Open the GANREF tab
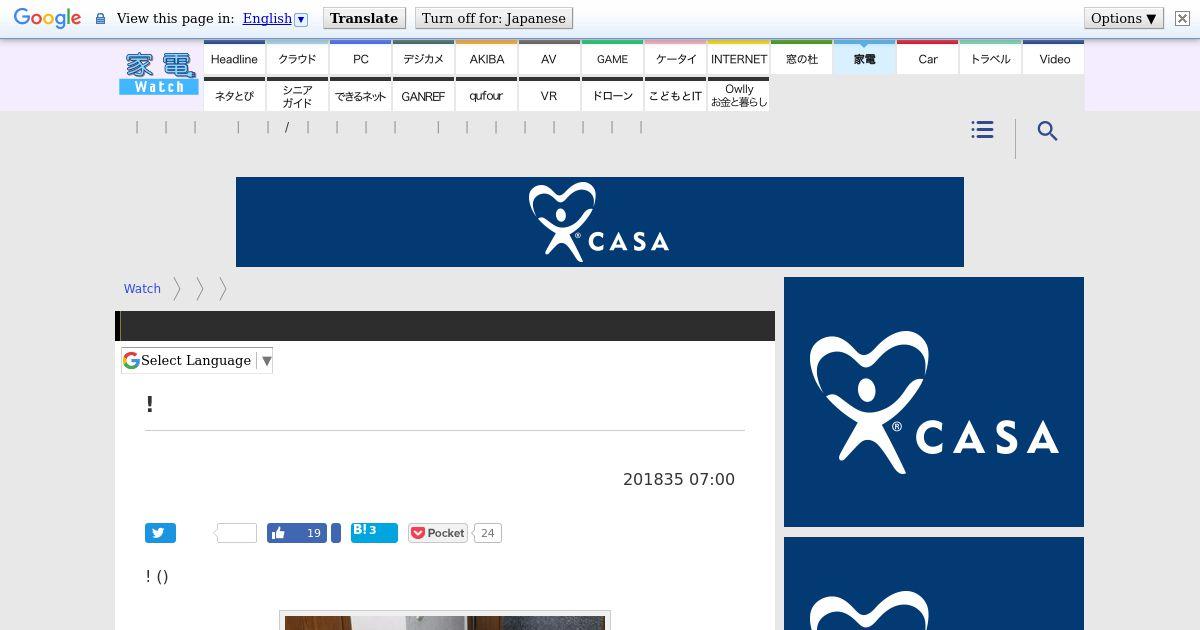Image resolution: width=1200 pixels, height=630 pixels. 423,95
